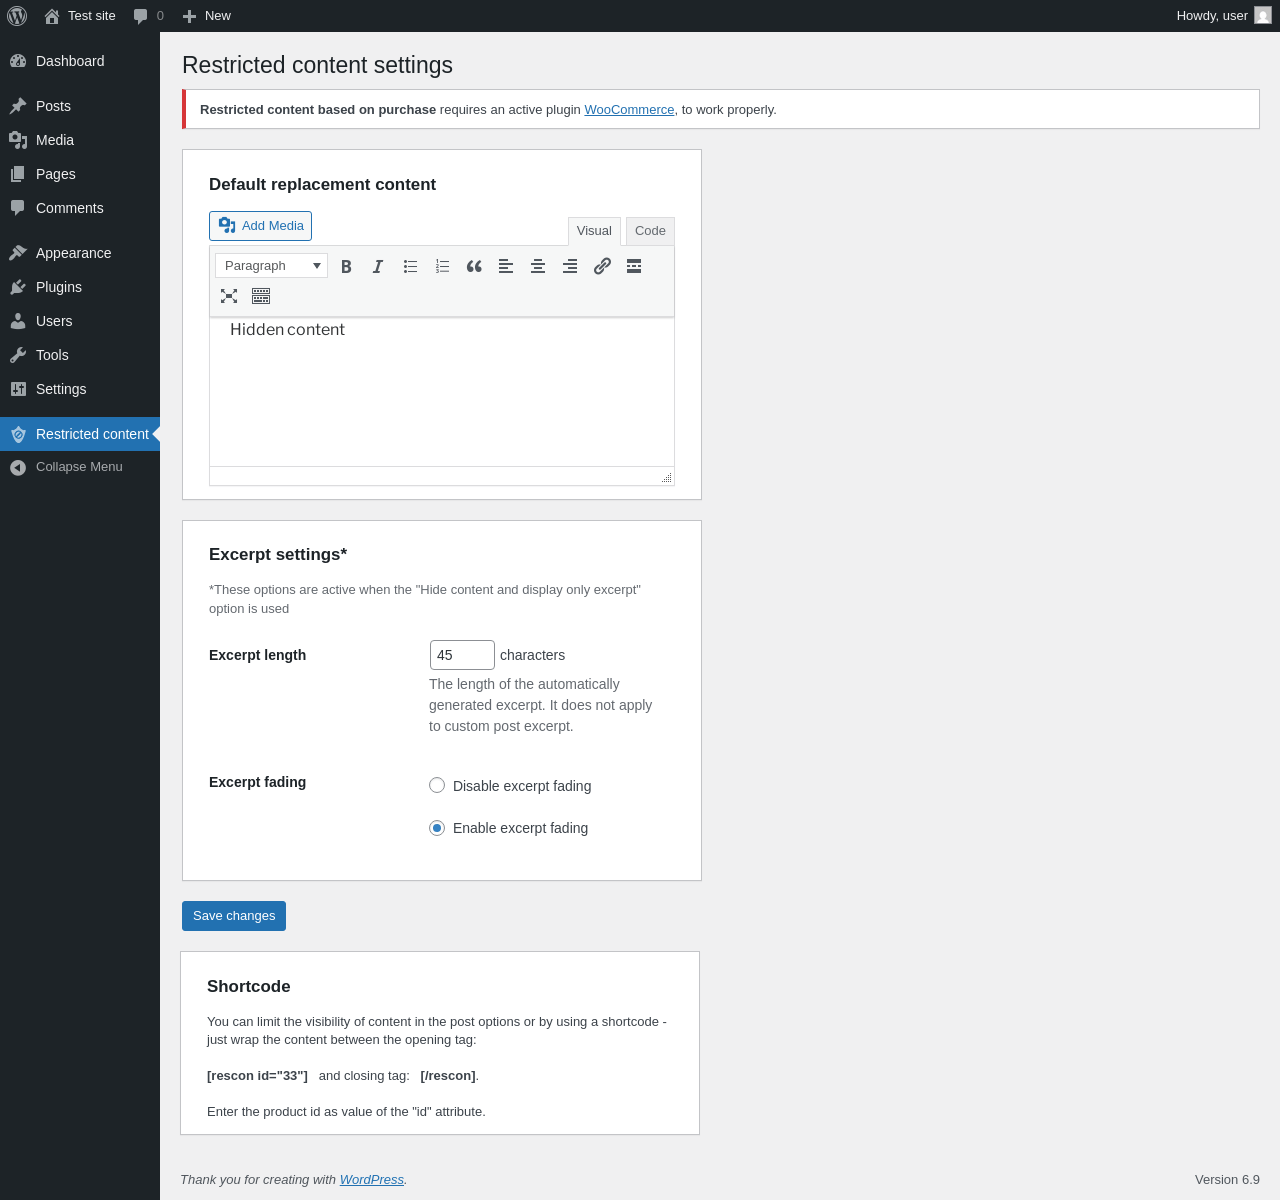Apply blockquote formatting

click(474, 266)
